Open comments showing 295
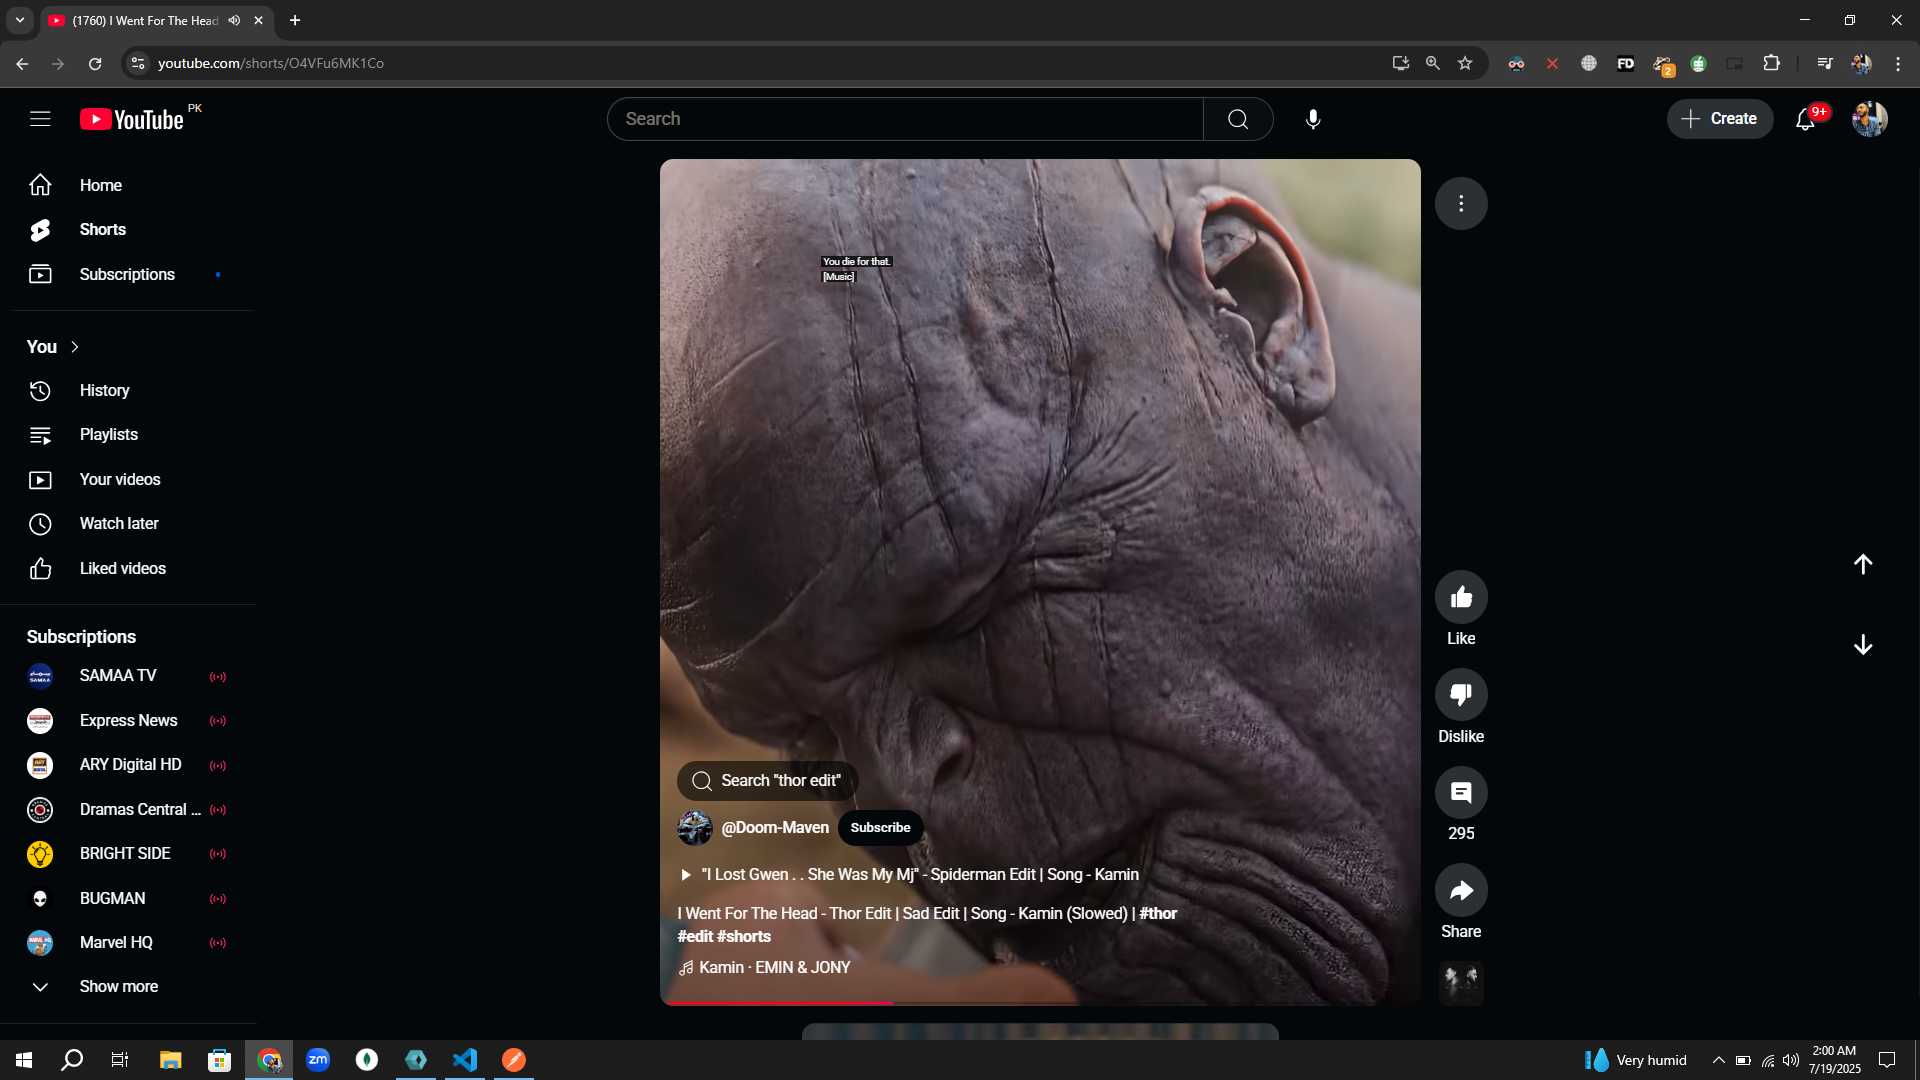The width and height of the screenshot is (1920, 1080). click(1461, 792)
